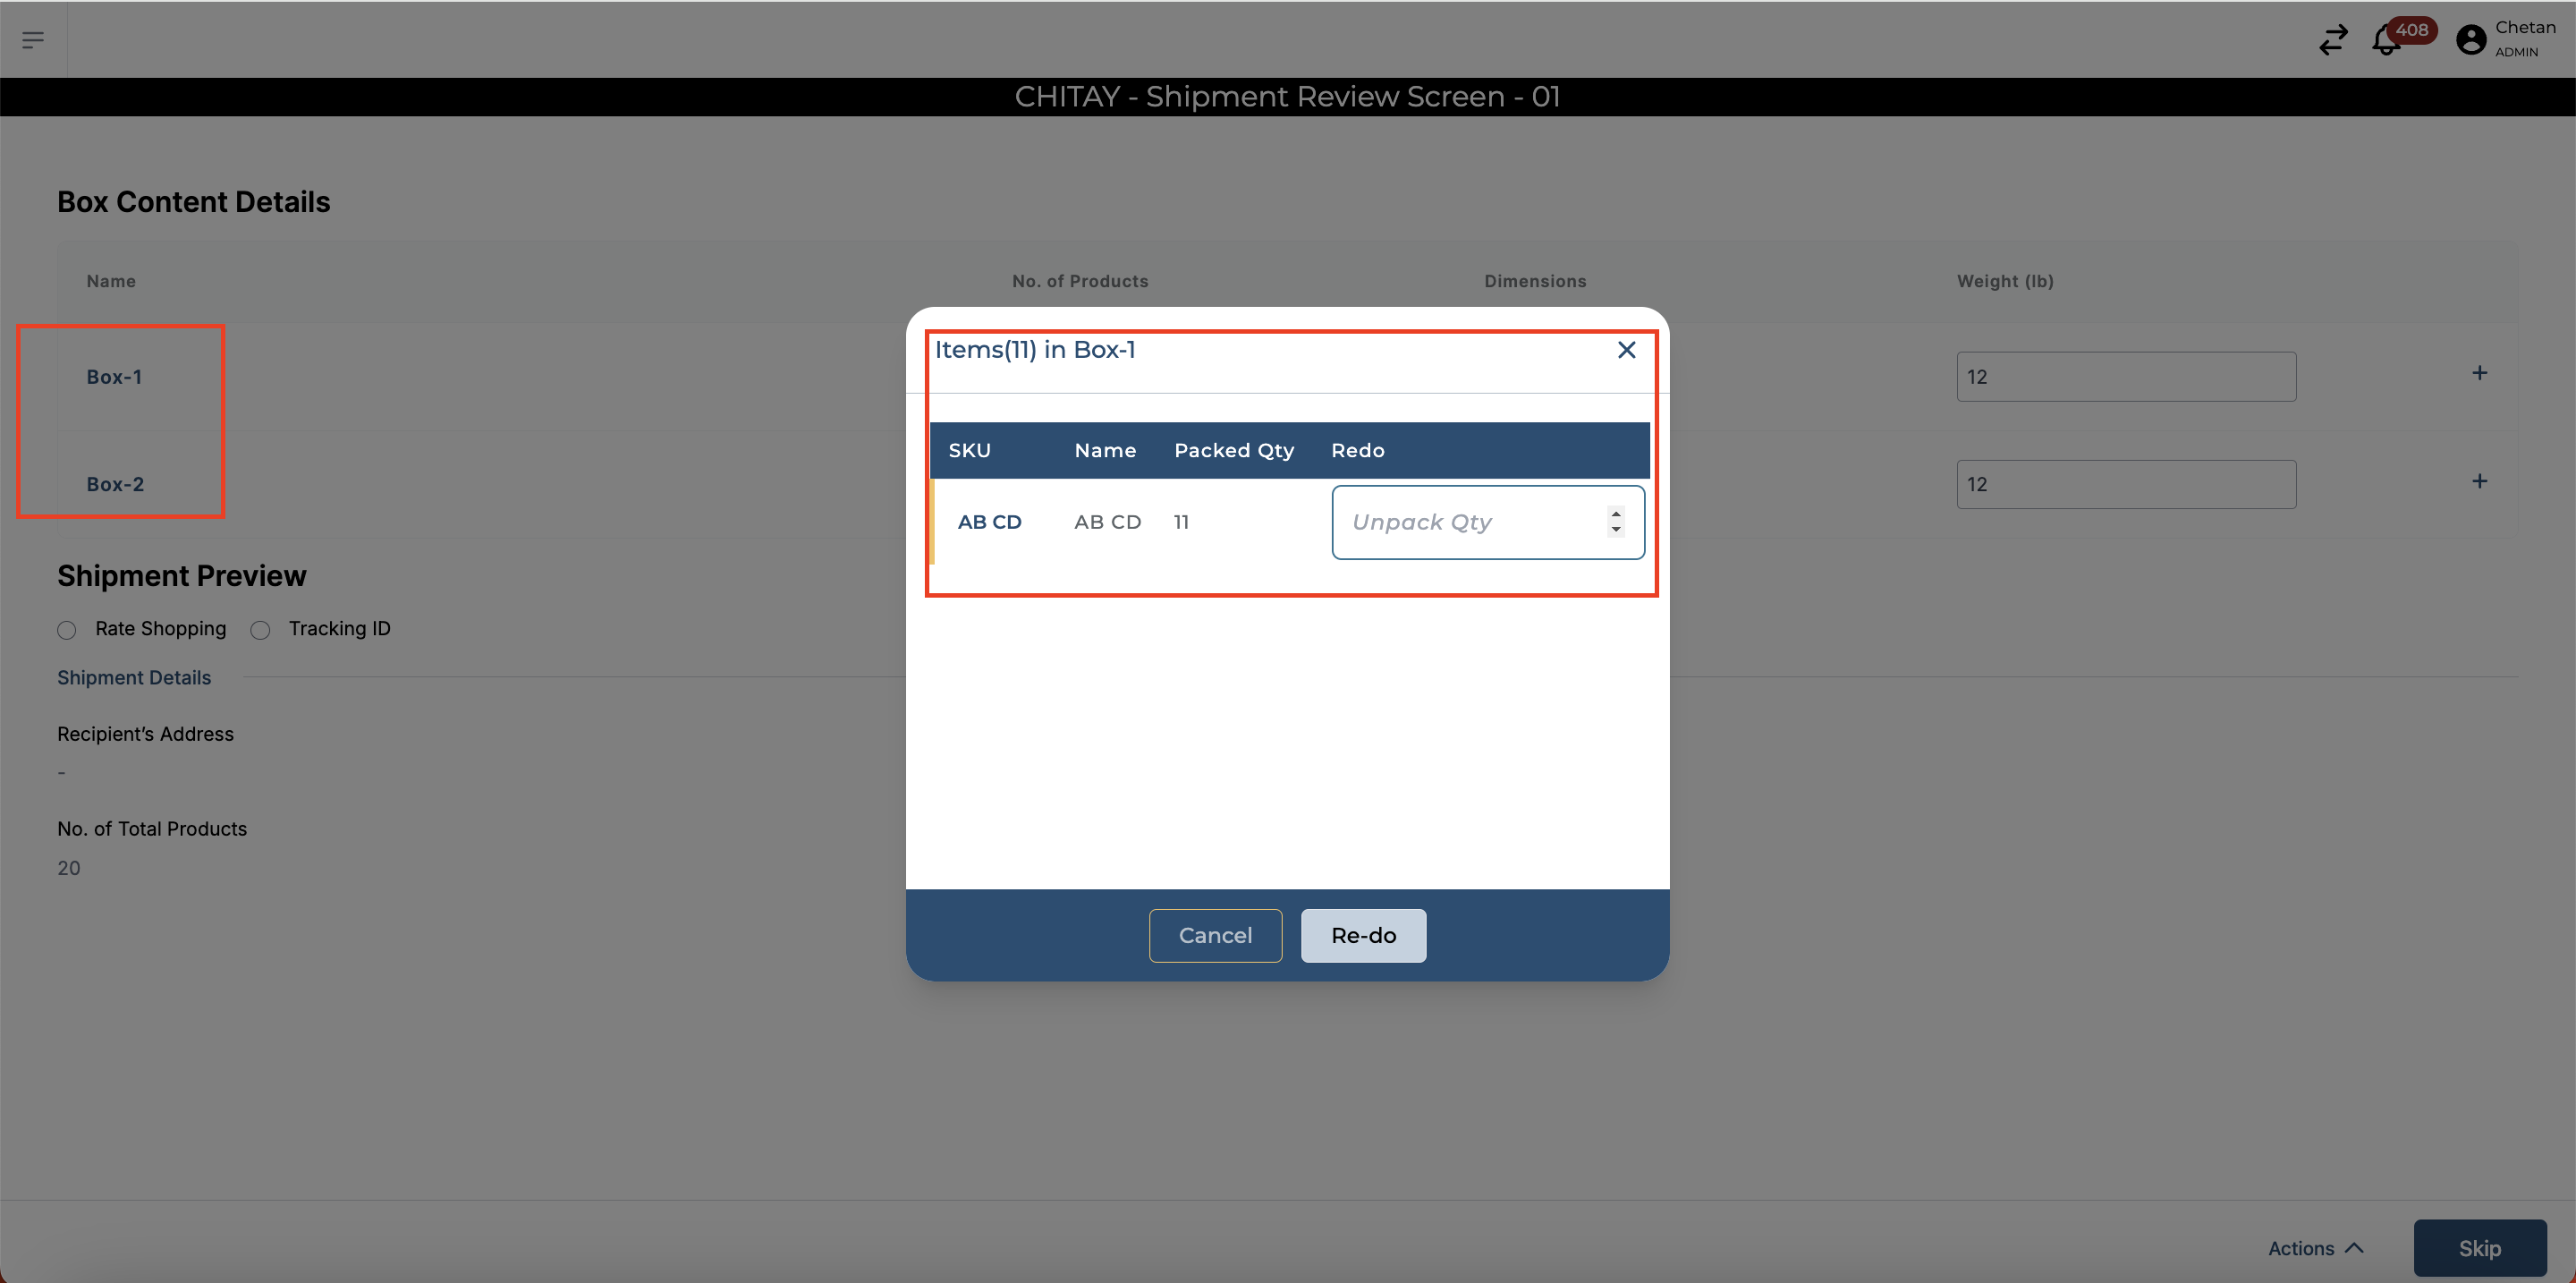
Task: Click the swap arrows icon in header
Action: point(2333,40)
